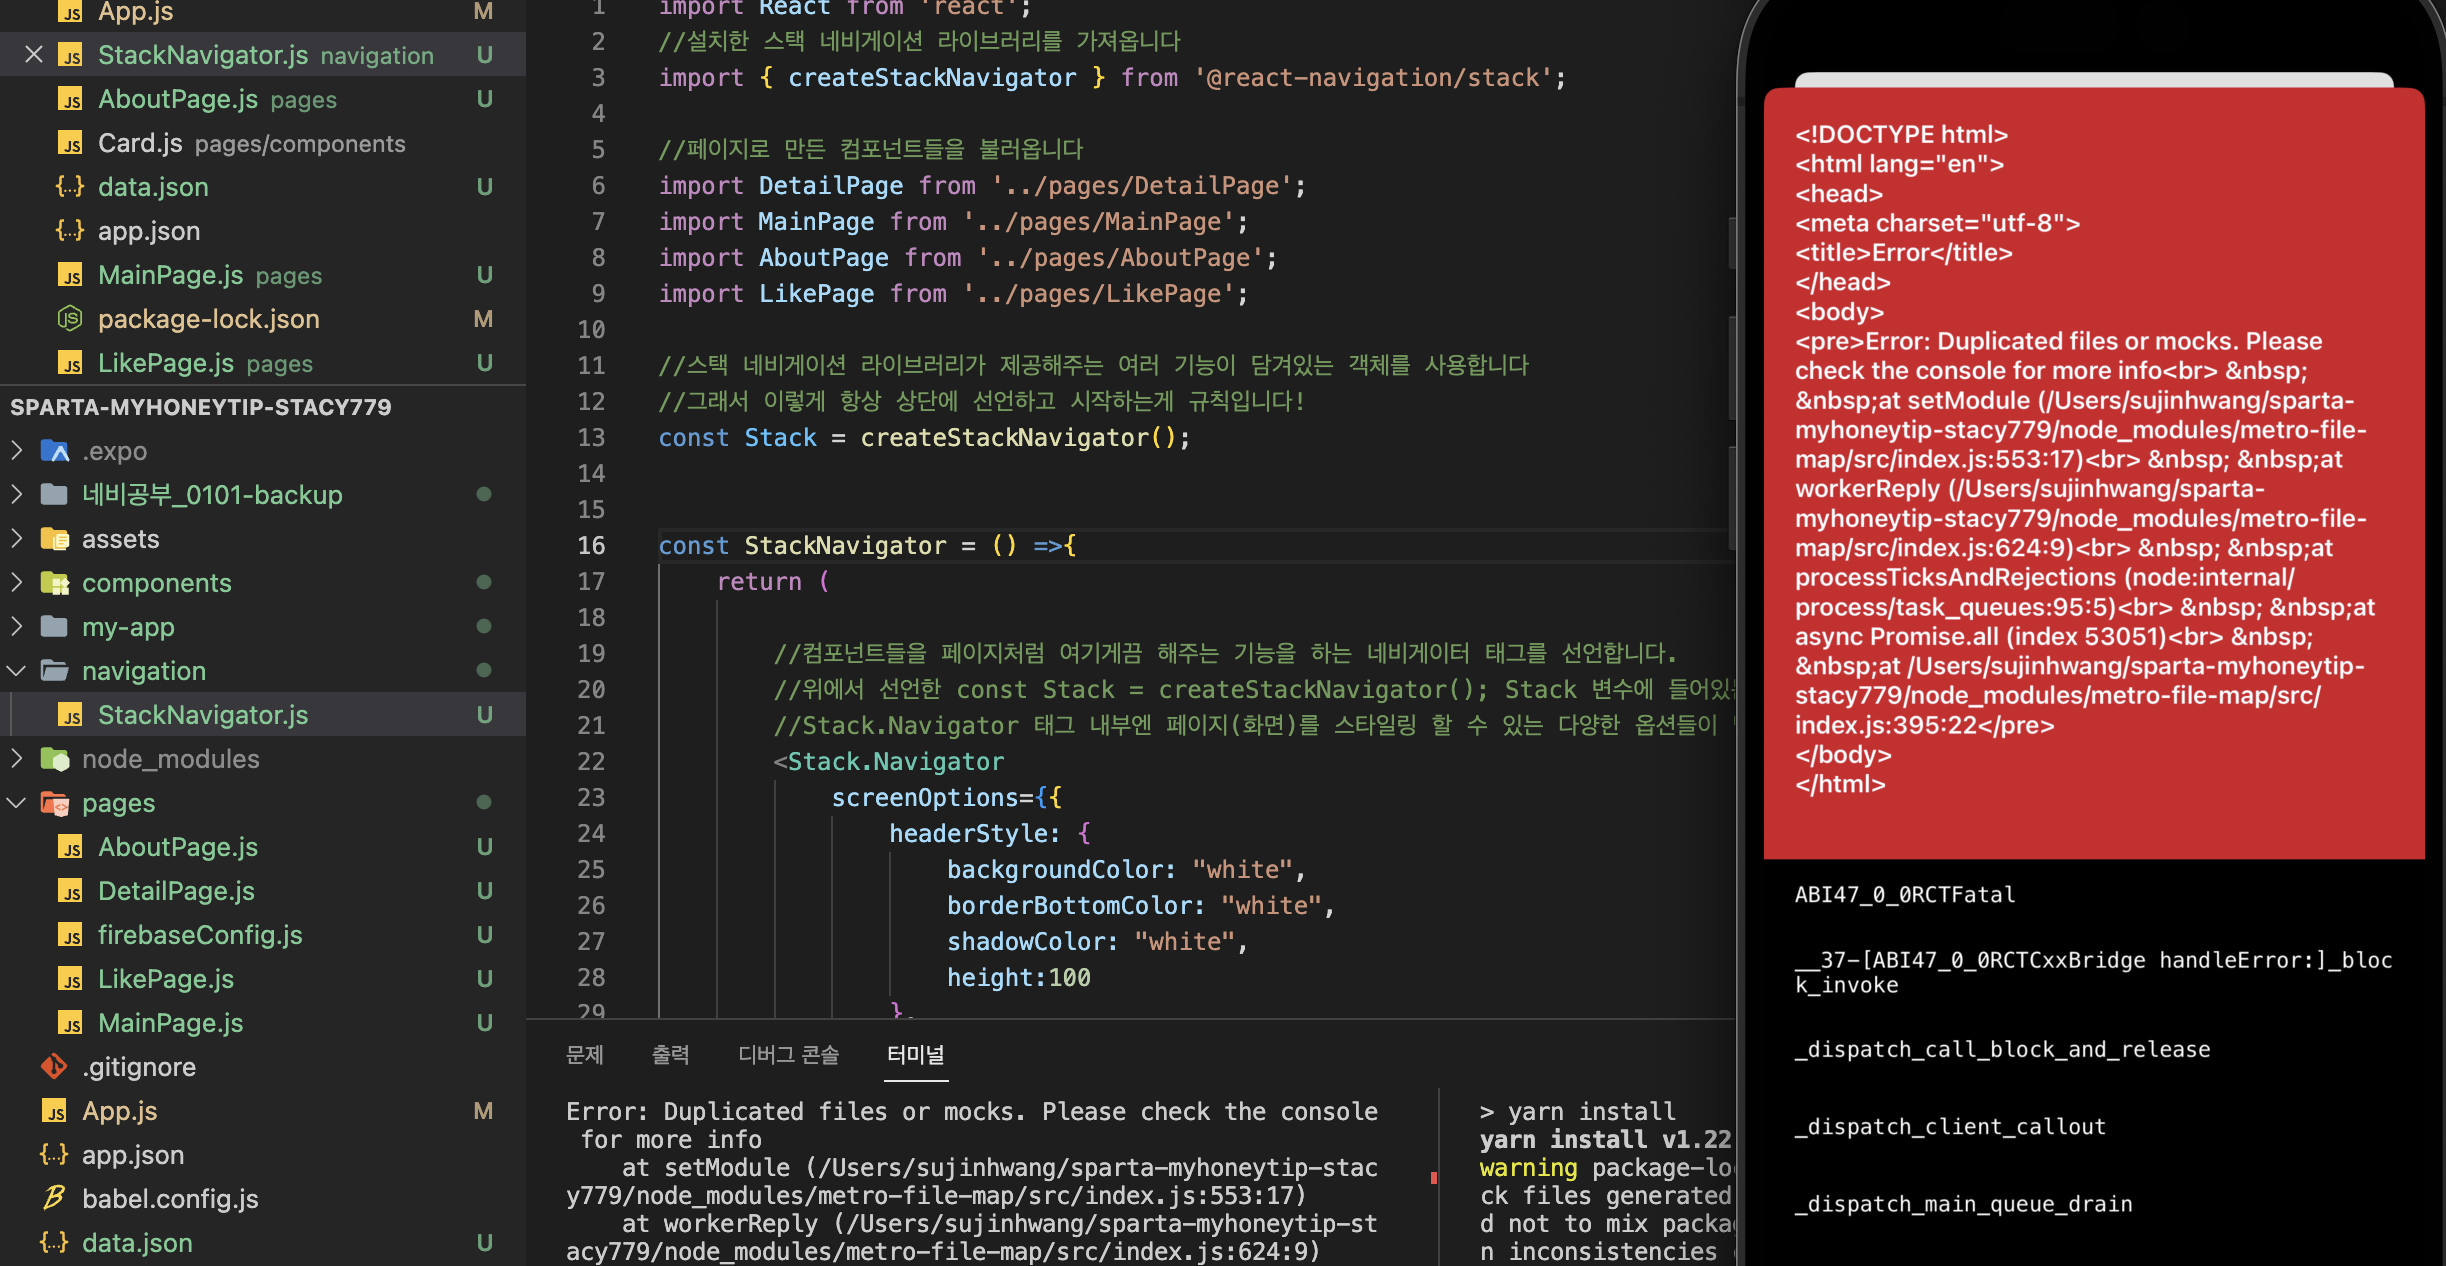Expand the 네비공부_0101-backup folder chevron
The image size is (2446, 1266).
pyautogui.click(x=17, y=495)
